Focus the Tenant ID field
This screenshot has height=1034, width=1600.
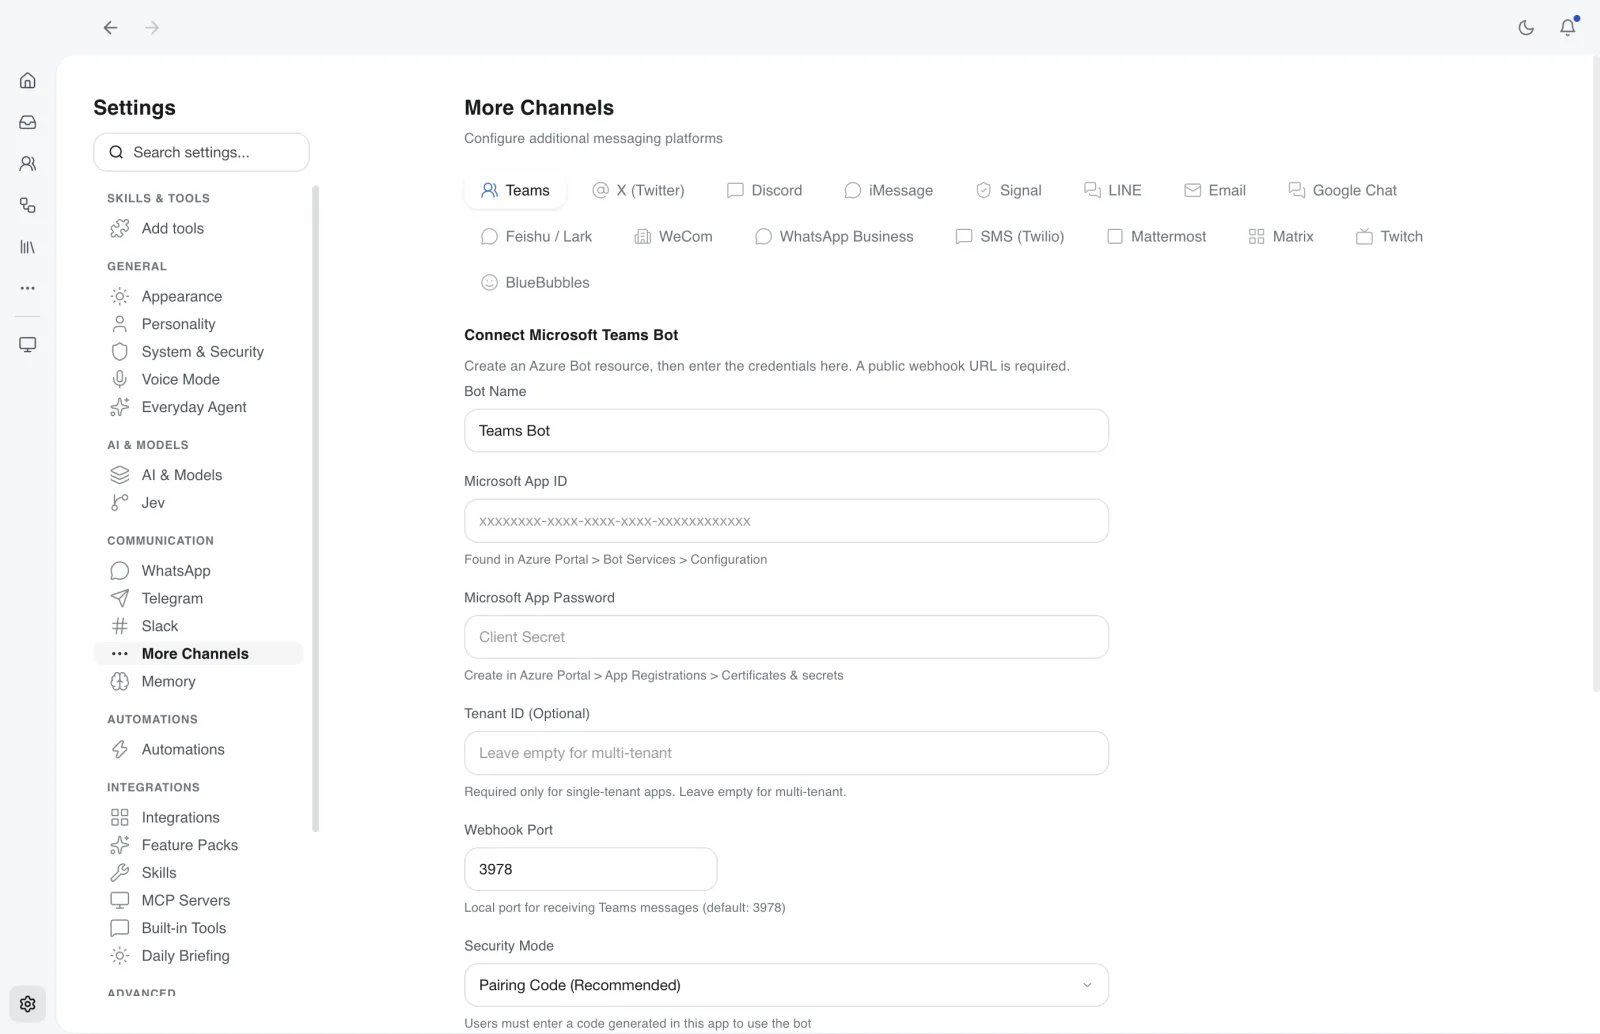786,753
